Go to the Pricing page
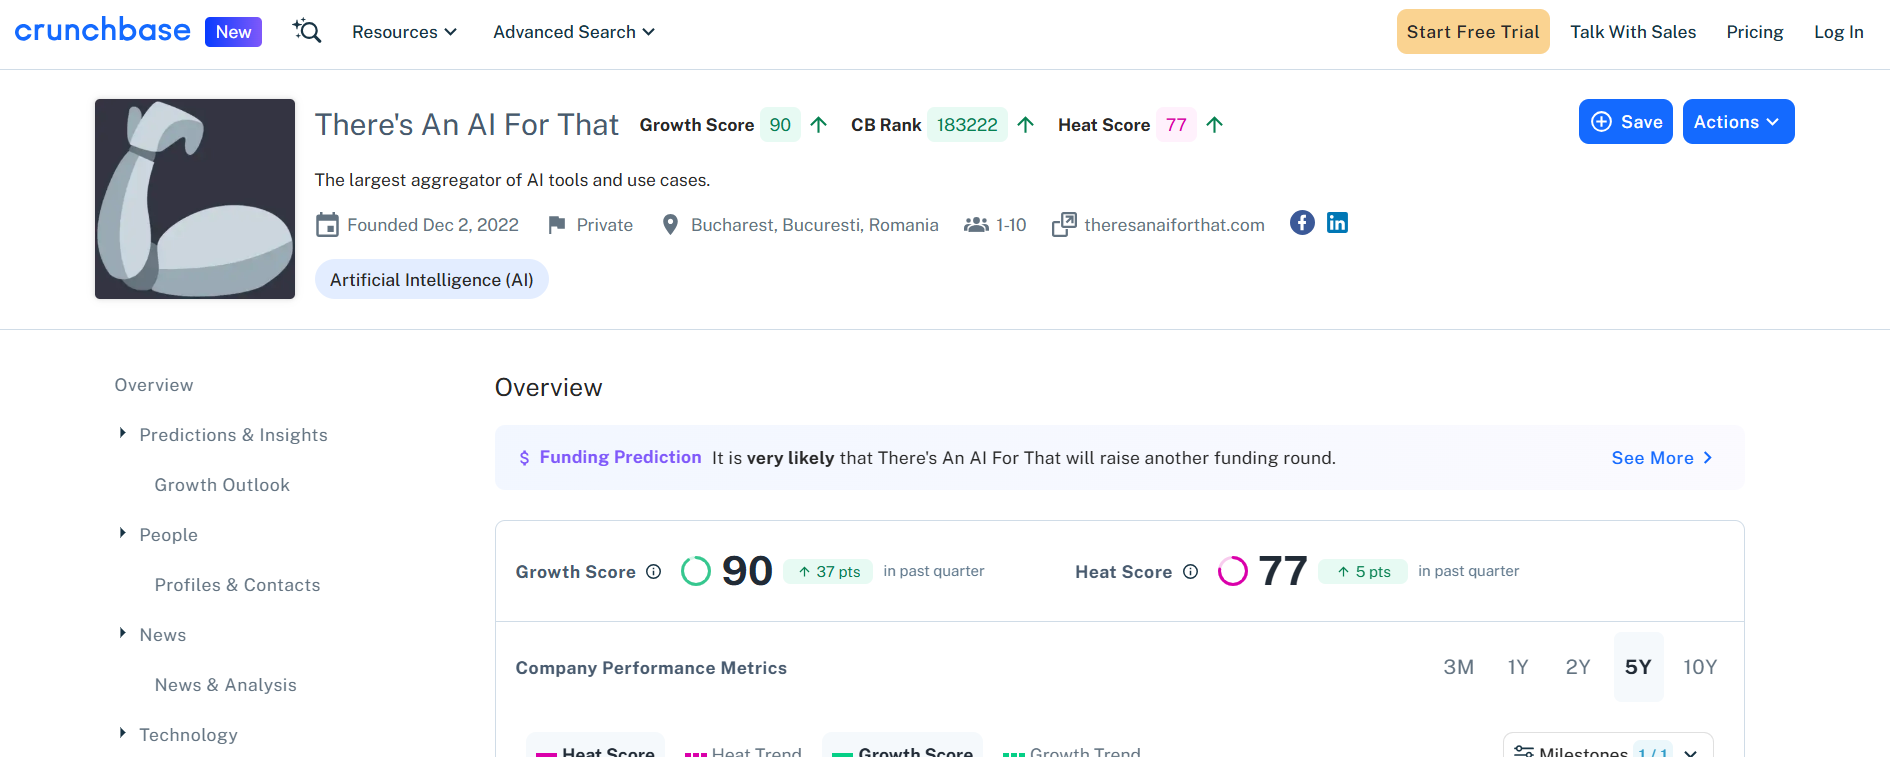 (x=1755, y=32)
